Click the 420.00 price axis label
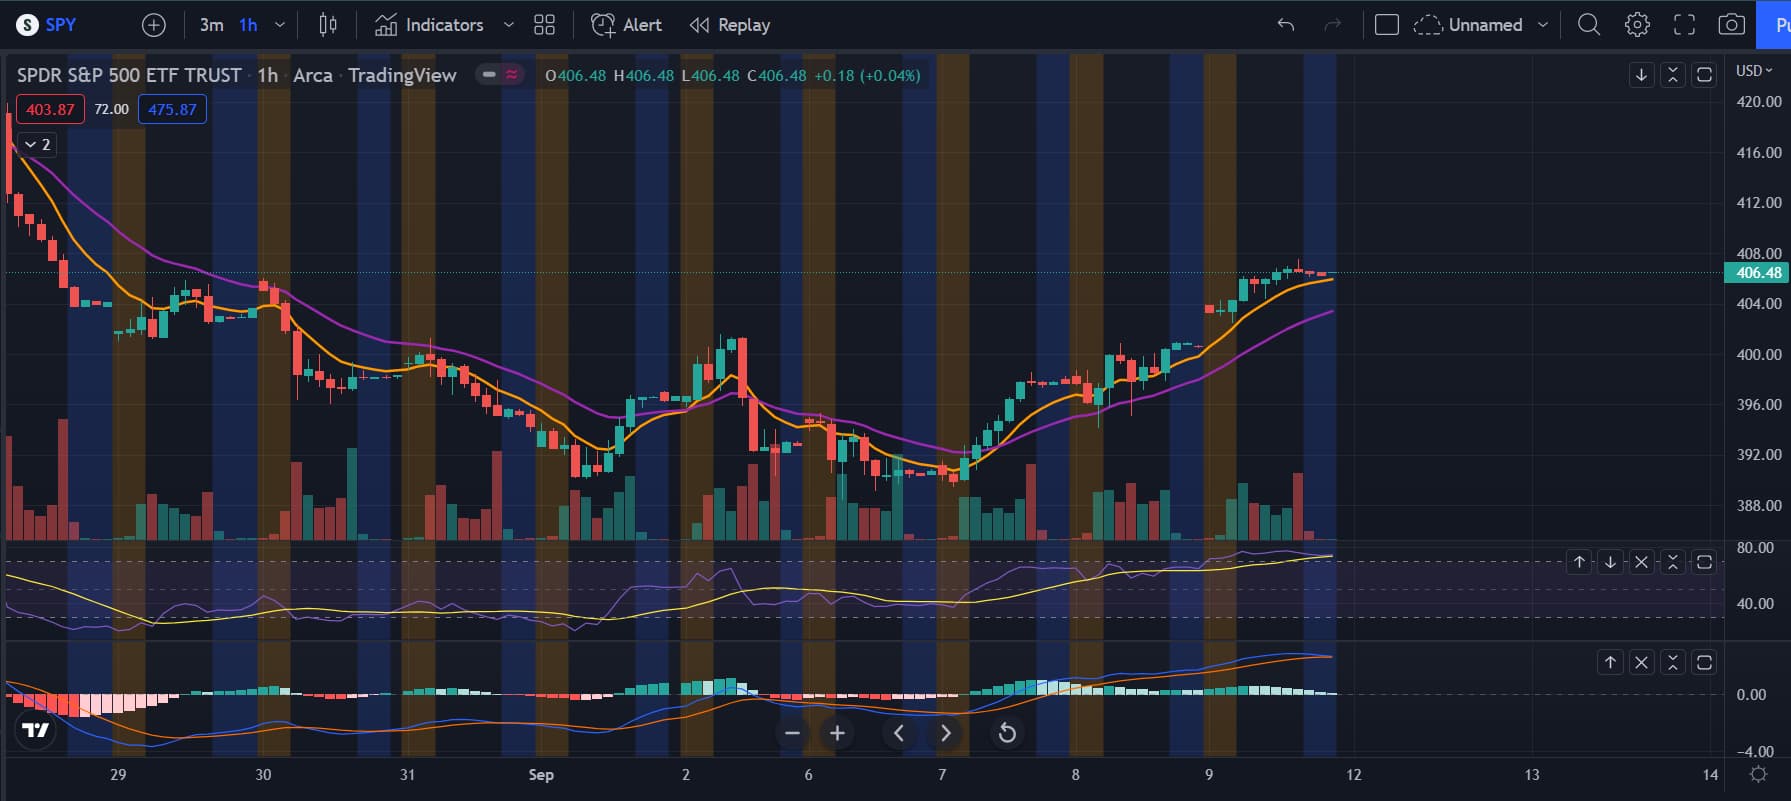This screenshot has width=1791, height=801. pyautogui.click(x=1759, y=102)
